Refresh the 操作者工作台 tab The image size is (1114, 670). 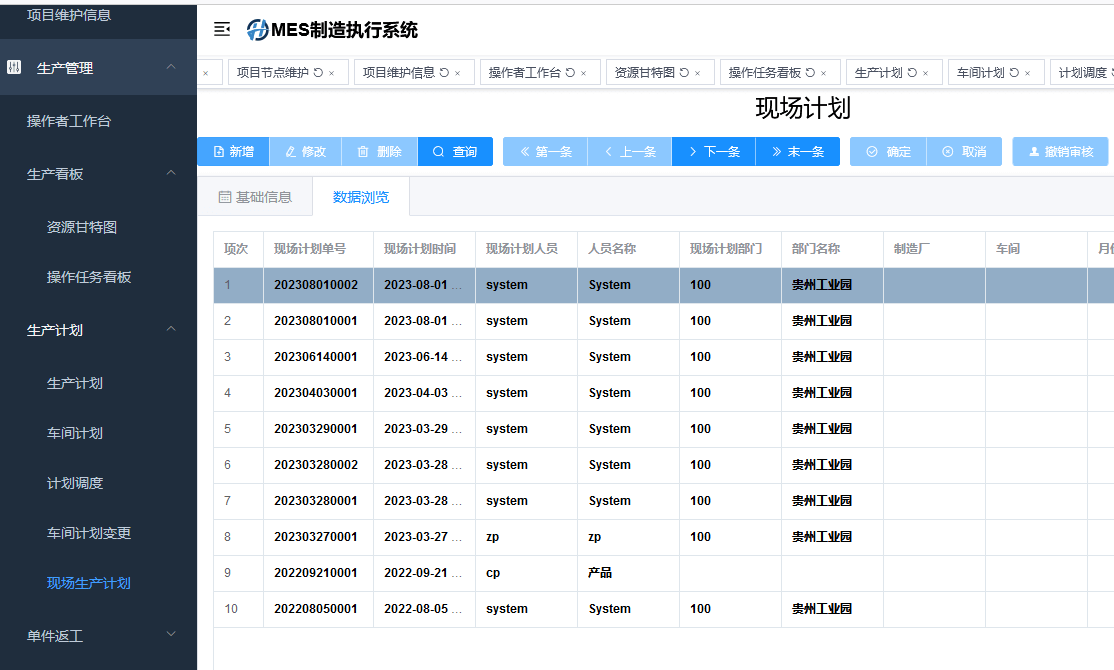[570, 72]
